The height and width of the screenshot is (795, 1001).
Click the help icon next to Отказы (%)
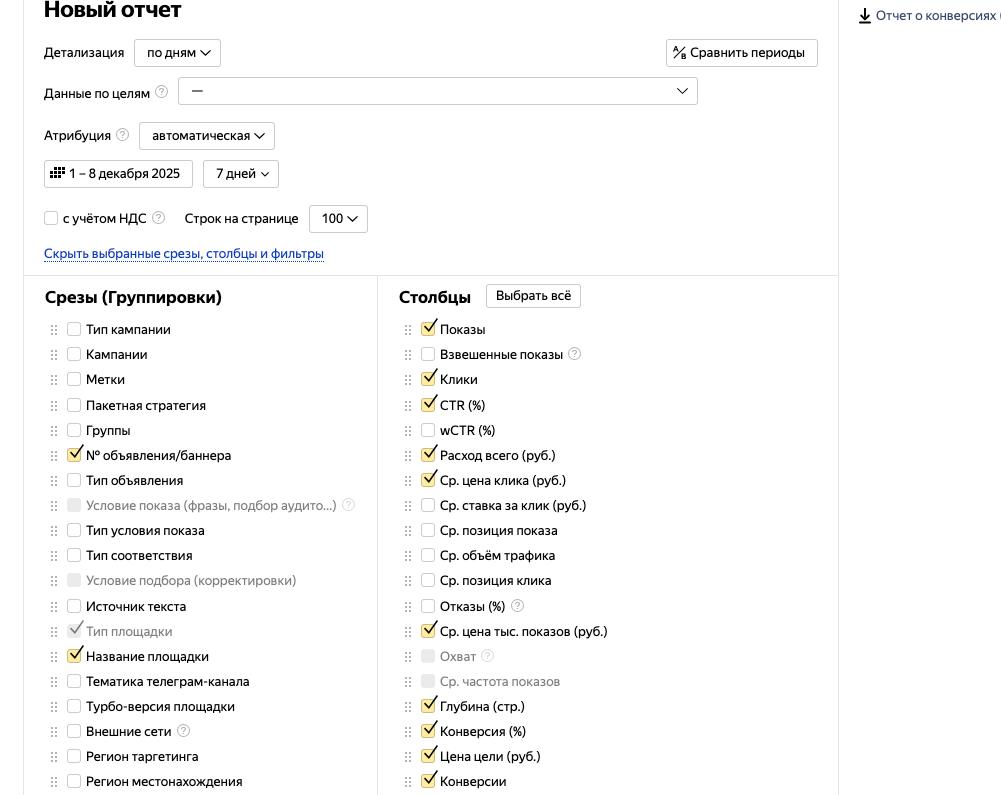tap(517, 606)
